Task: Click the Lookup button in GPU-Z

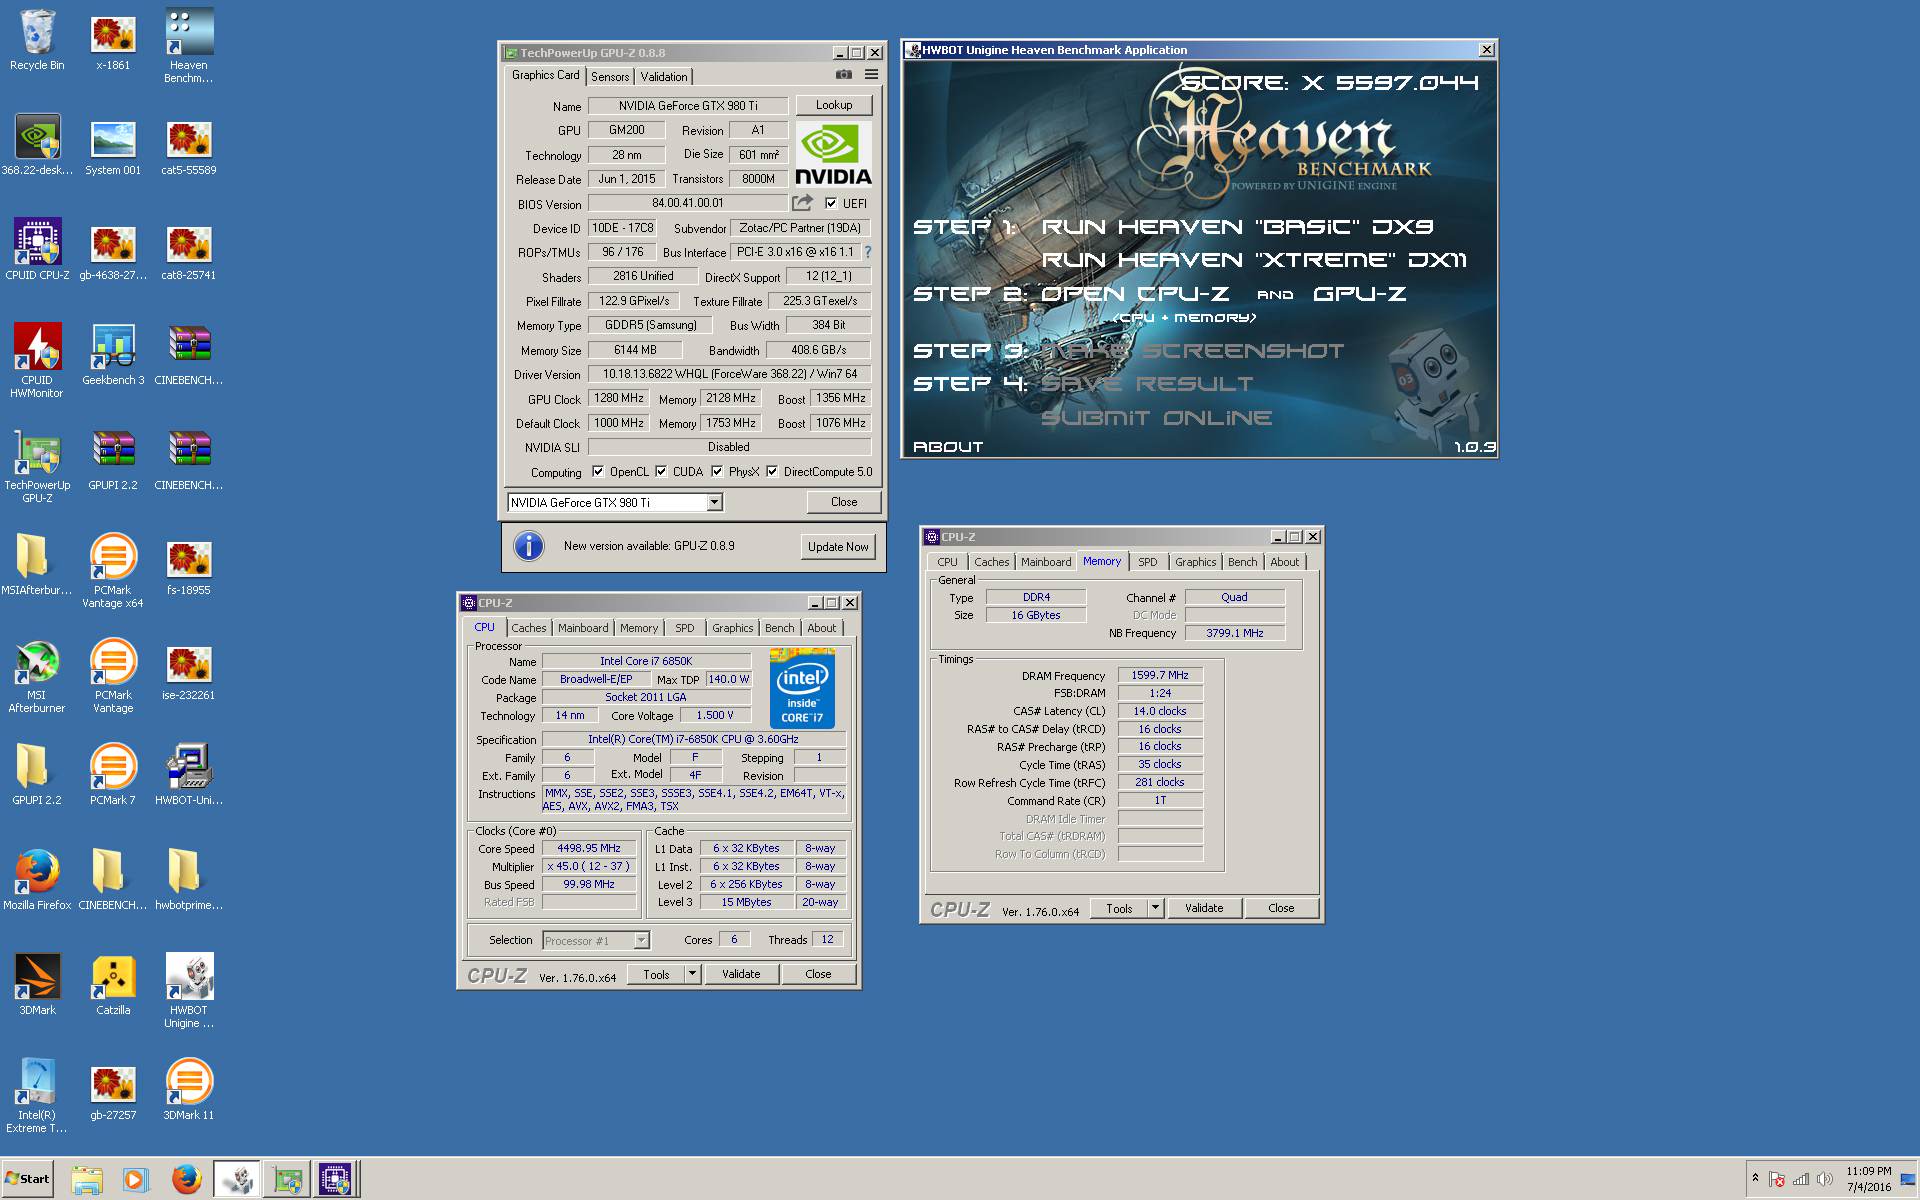Action: pos(834,105)
